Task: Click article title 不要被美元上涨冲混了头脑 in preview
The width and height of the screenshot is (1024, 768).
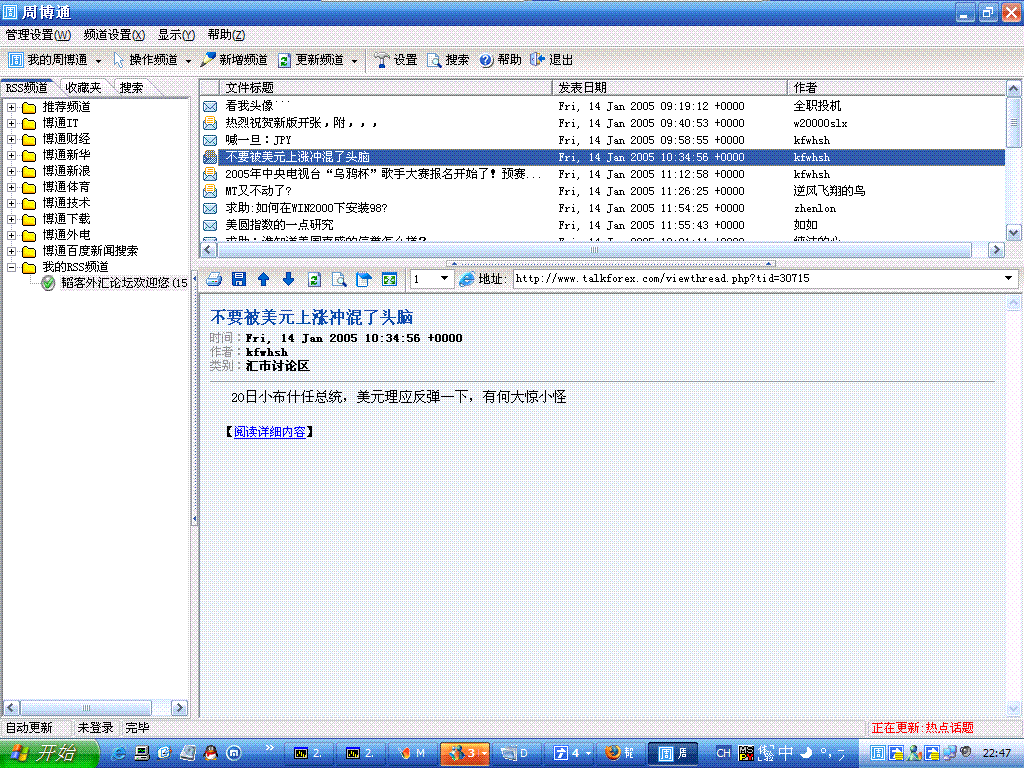Action: click(312, 317)
